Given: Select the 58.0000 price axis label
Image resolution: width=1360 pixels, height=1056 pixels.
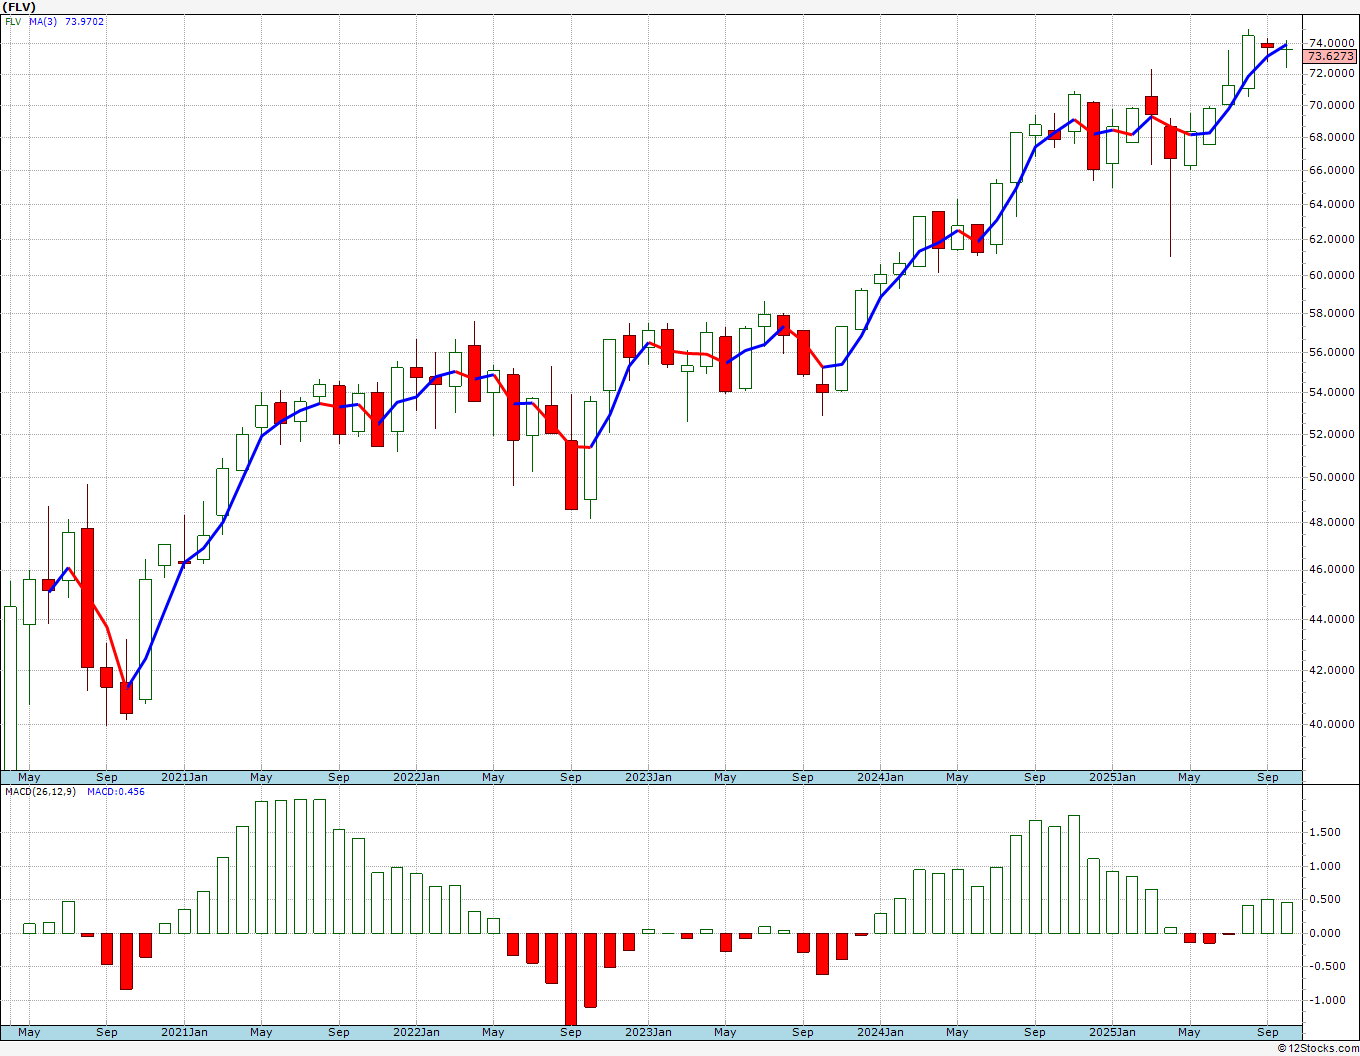Looking at the screenshot, I should coord(1332,313).
